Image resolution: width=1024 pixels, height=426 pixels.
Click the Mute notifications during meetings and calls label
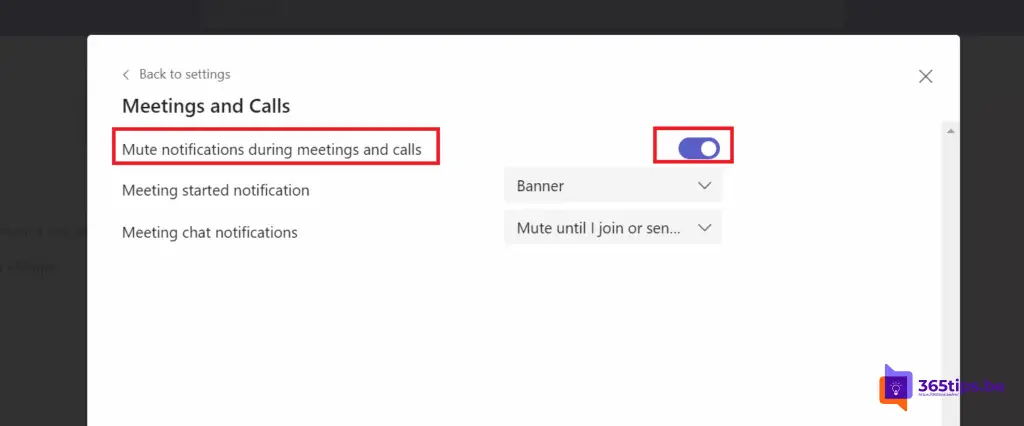[272, 150]
